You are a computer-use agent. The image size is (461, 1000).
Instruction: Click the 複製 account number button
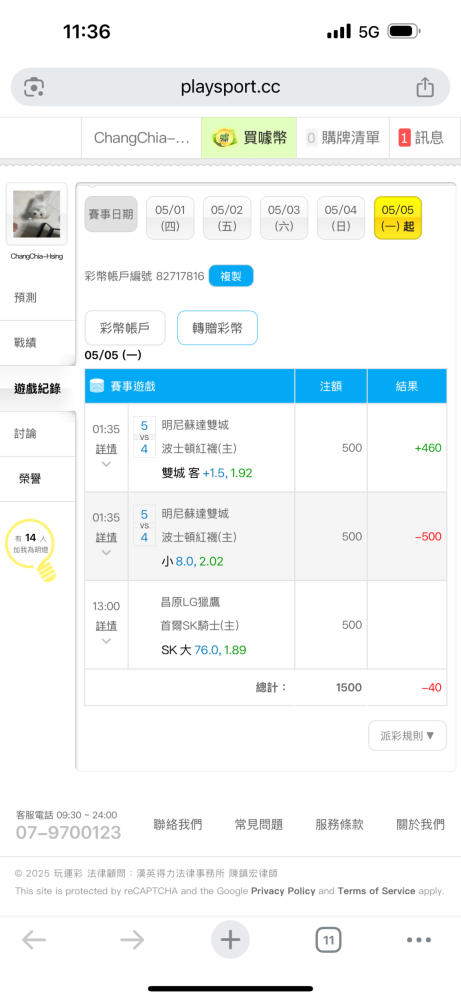click(231, 276)
